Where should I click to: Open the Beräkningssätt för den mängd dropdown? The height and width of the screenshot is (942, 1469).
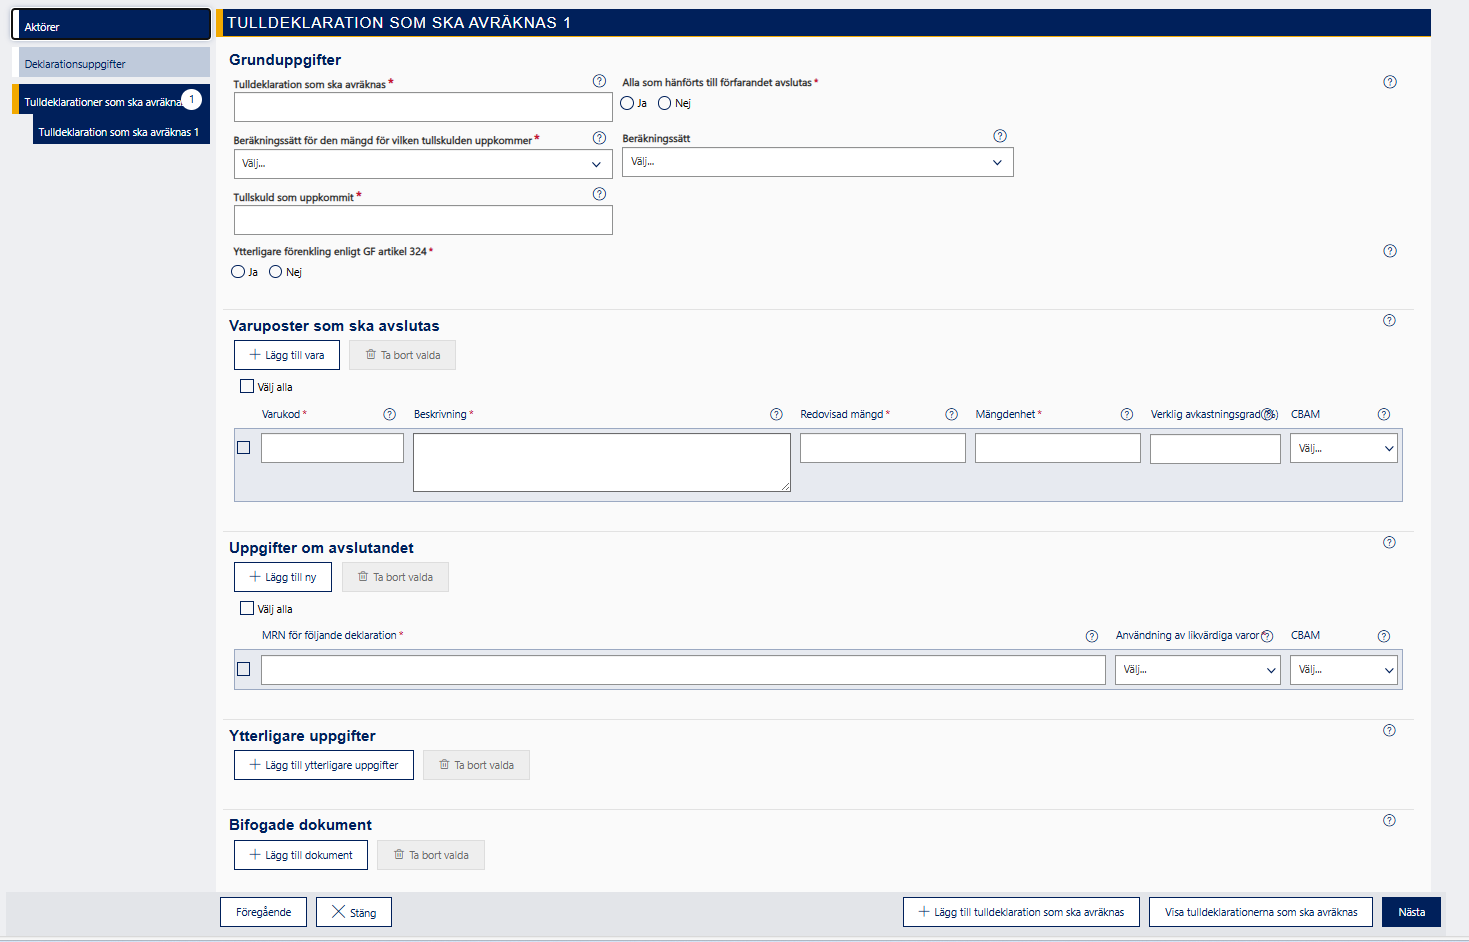tap(422, 164)
